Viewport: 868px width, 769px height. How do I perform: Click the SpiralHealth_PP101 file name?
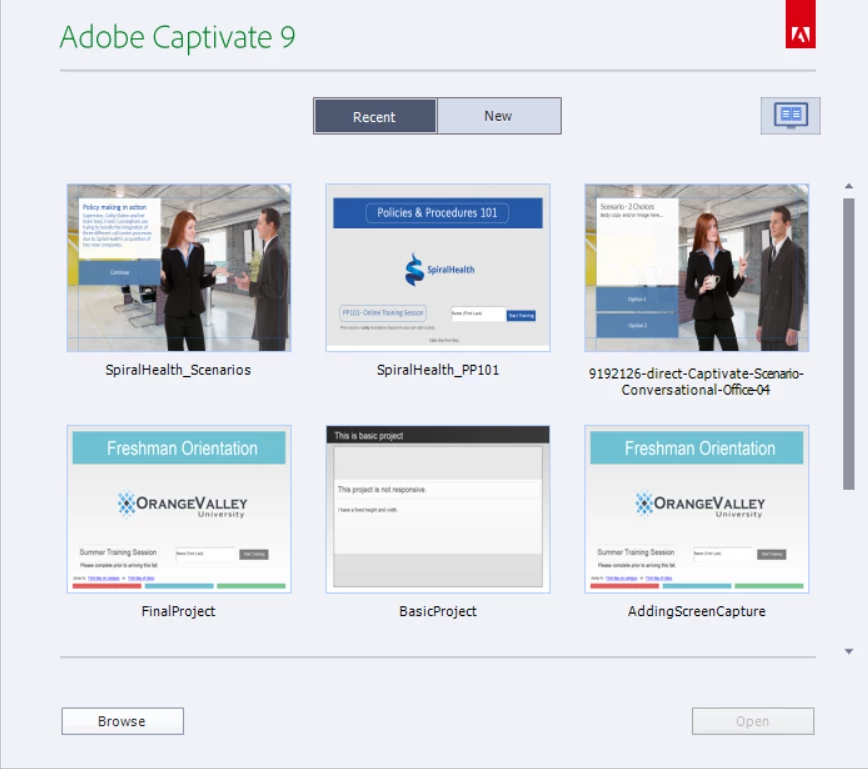coord(438,370)
